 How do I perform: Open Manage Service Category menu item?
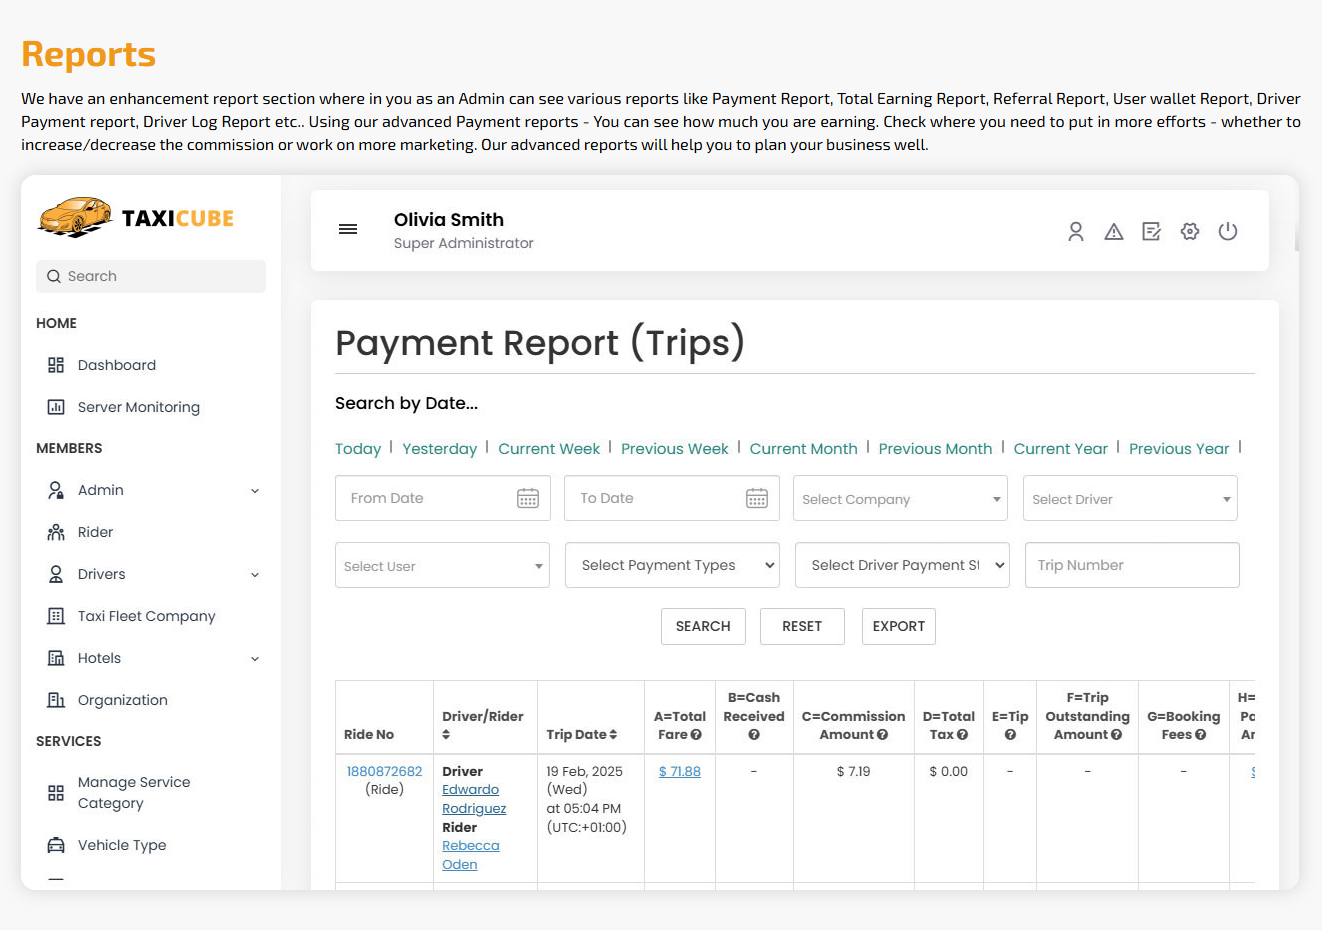134,793
